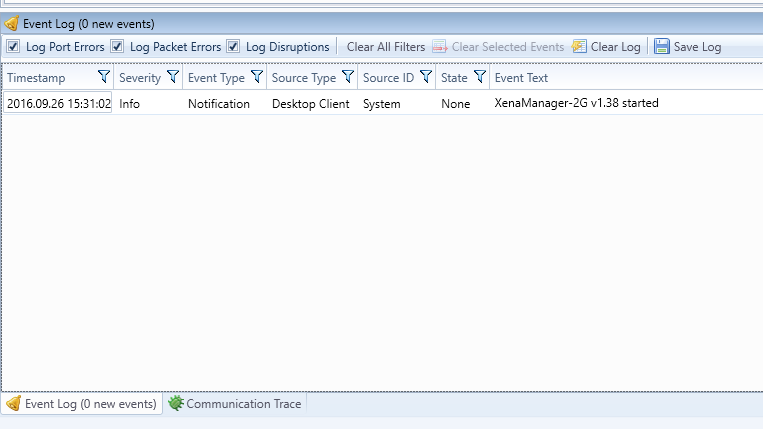
Task: Sort by Event Type column header
Action: [216, 78]
